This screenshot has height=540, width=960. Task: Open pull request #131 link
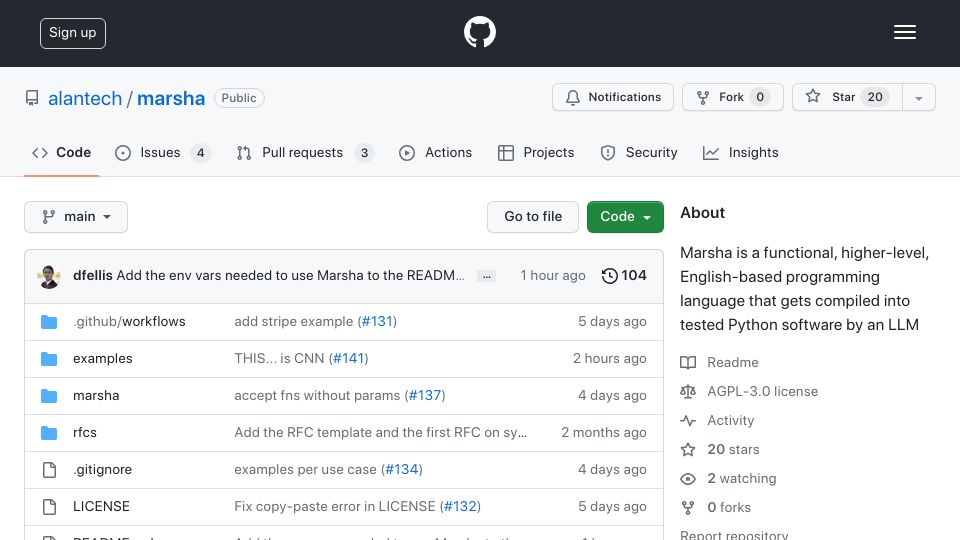[377, 321]
